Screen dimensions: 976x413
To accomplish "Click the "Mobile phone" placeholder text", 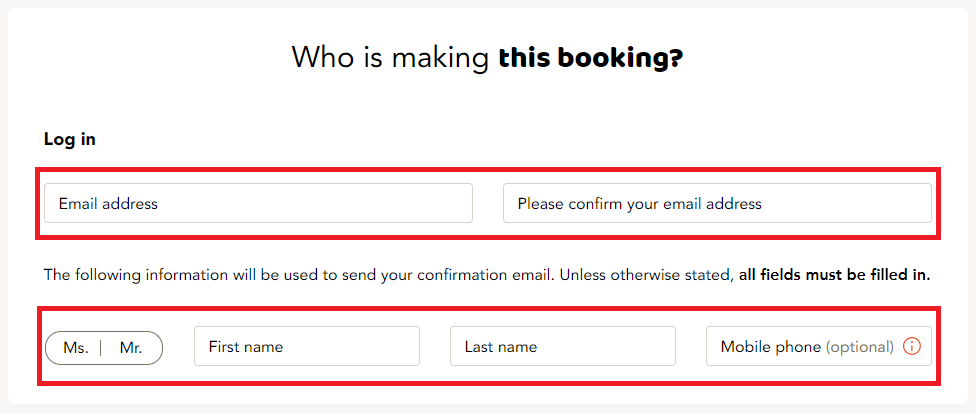I will pyautogui.click(x=771, y=346).
